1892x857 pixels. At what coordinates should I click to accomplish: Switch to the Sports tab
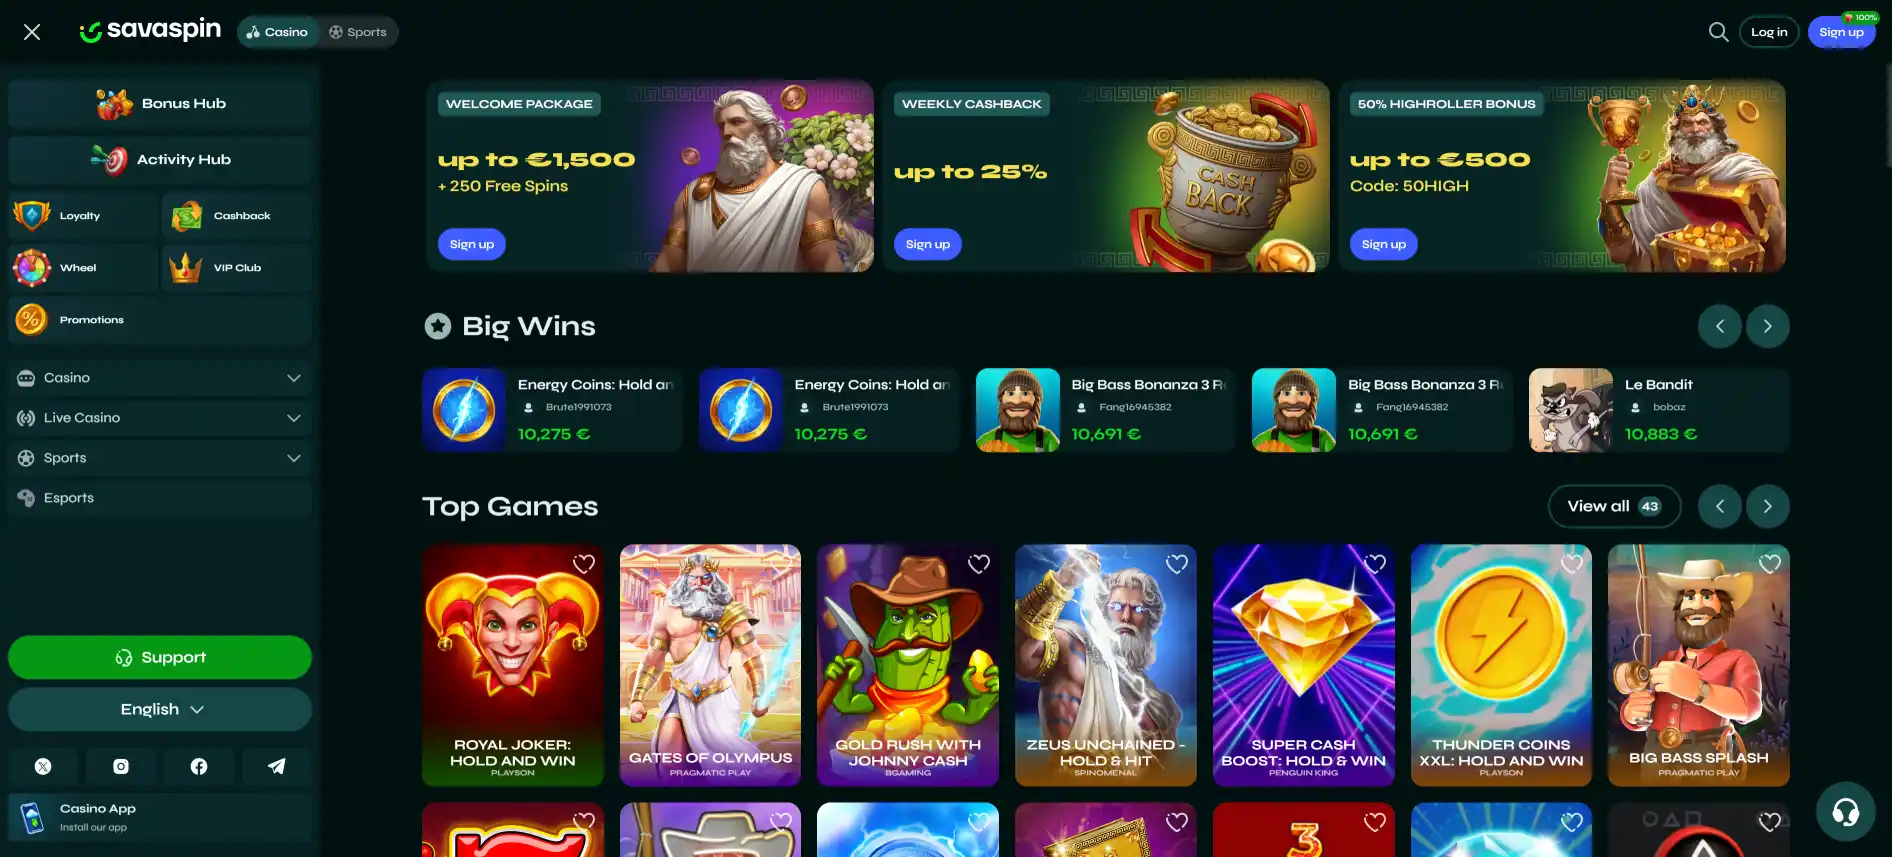[358, 32]
